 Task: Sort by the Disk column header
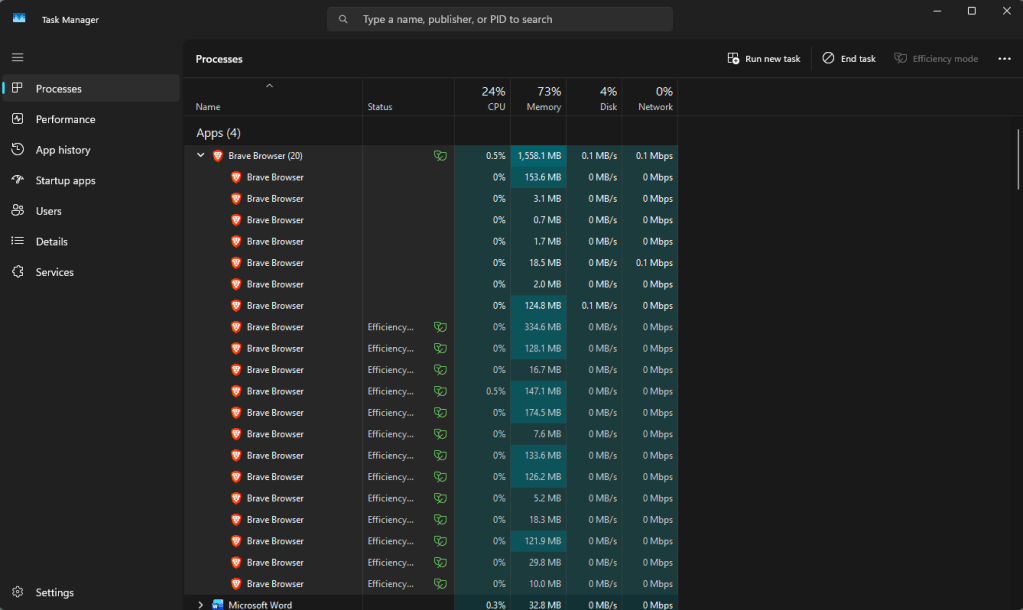click(x=594, y=98)
